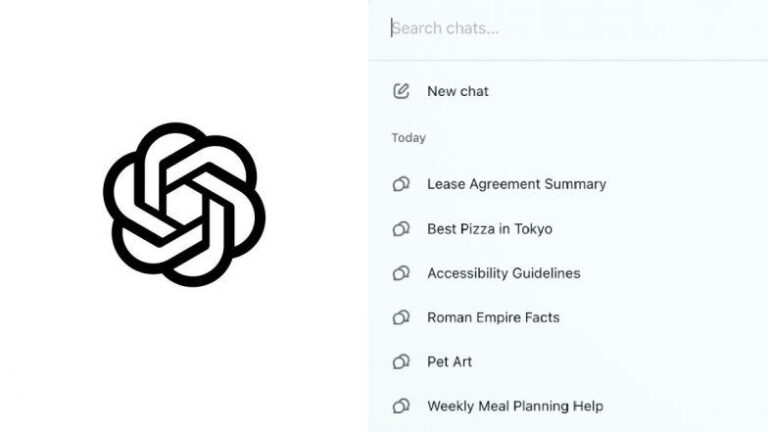Click chat bubble icon beside Lease Agreement Summary

pyautogui.click(x=401, y=184)
